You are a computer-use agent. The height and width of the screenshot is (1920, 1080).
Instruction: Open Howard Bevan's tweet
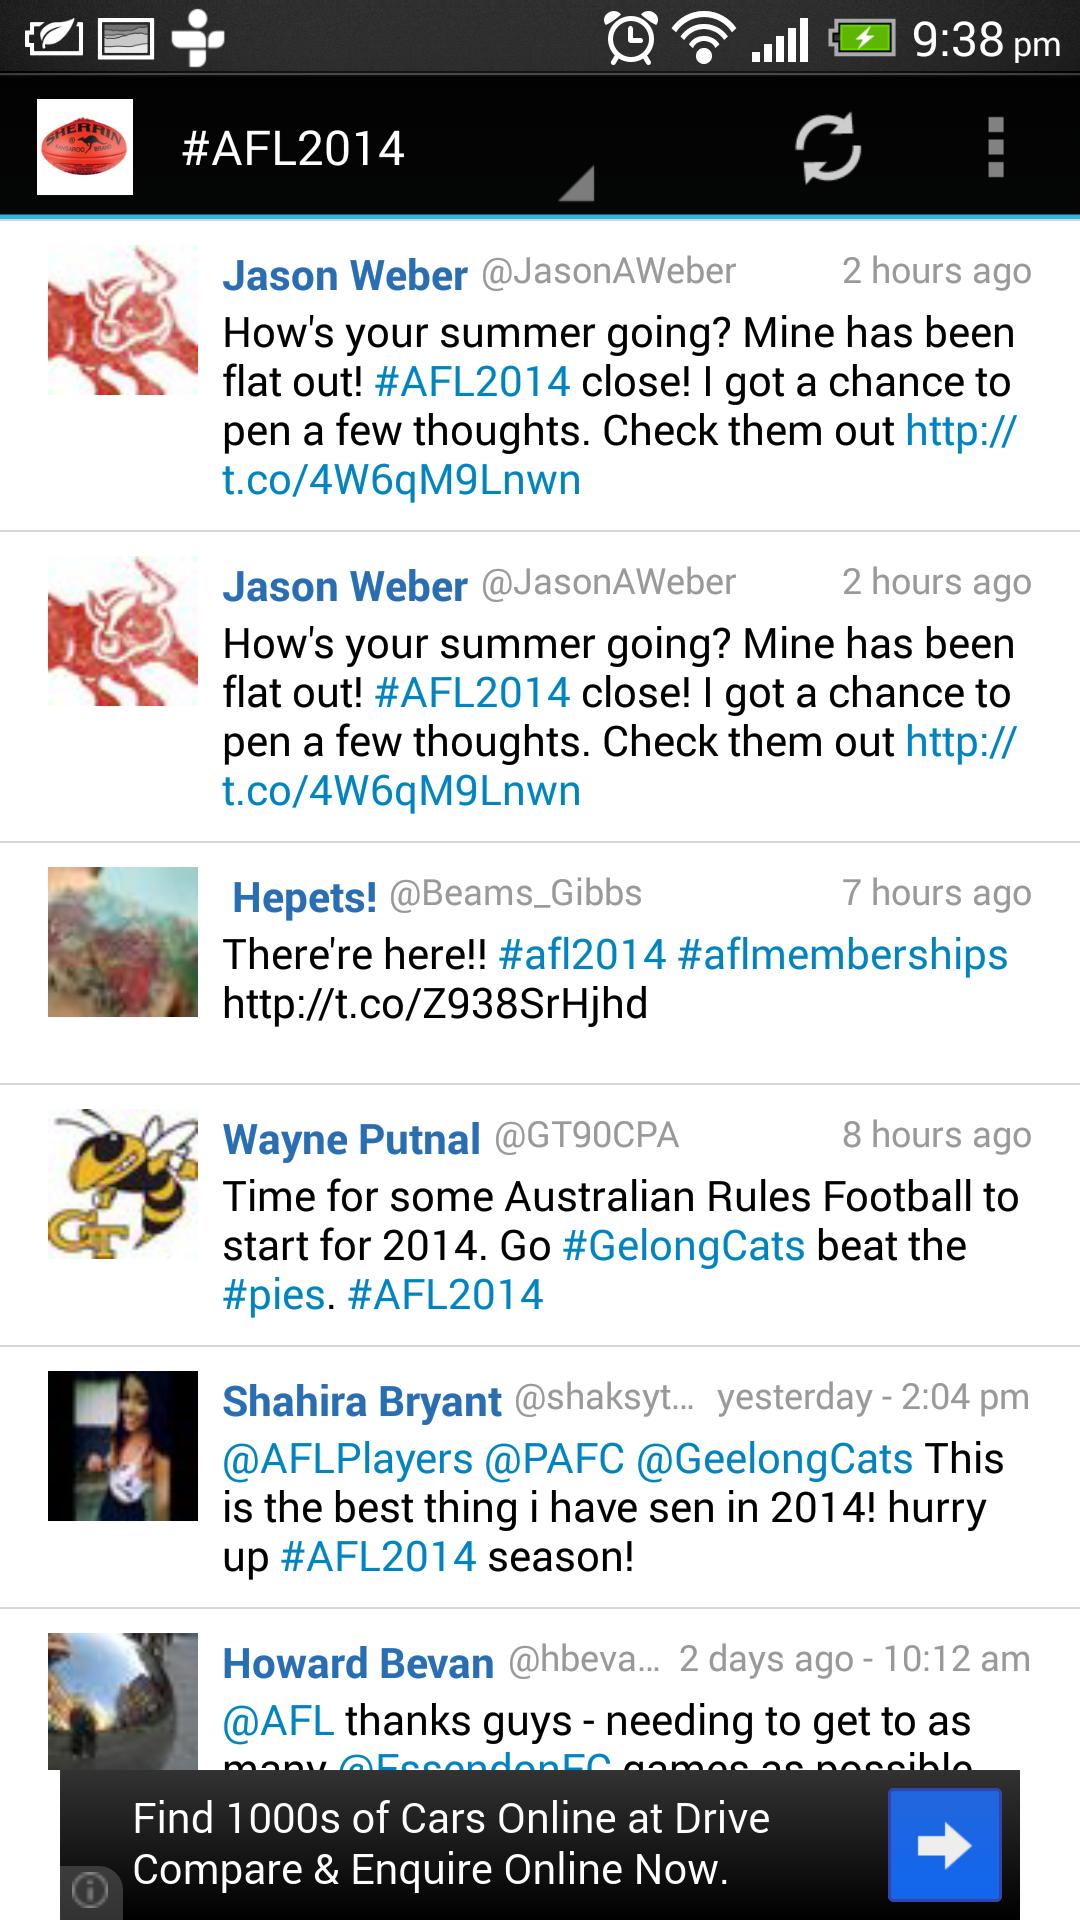click(620, 1722)
